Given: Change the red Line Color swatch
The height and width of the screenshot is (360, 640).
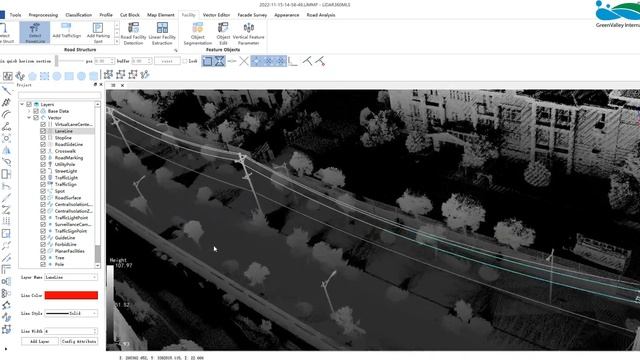Looking at the screenshot, I should [71, 295].
